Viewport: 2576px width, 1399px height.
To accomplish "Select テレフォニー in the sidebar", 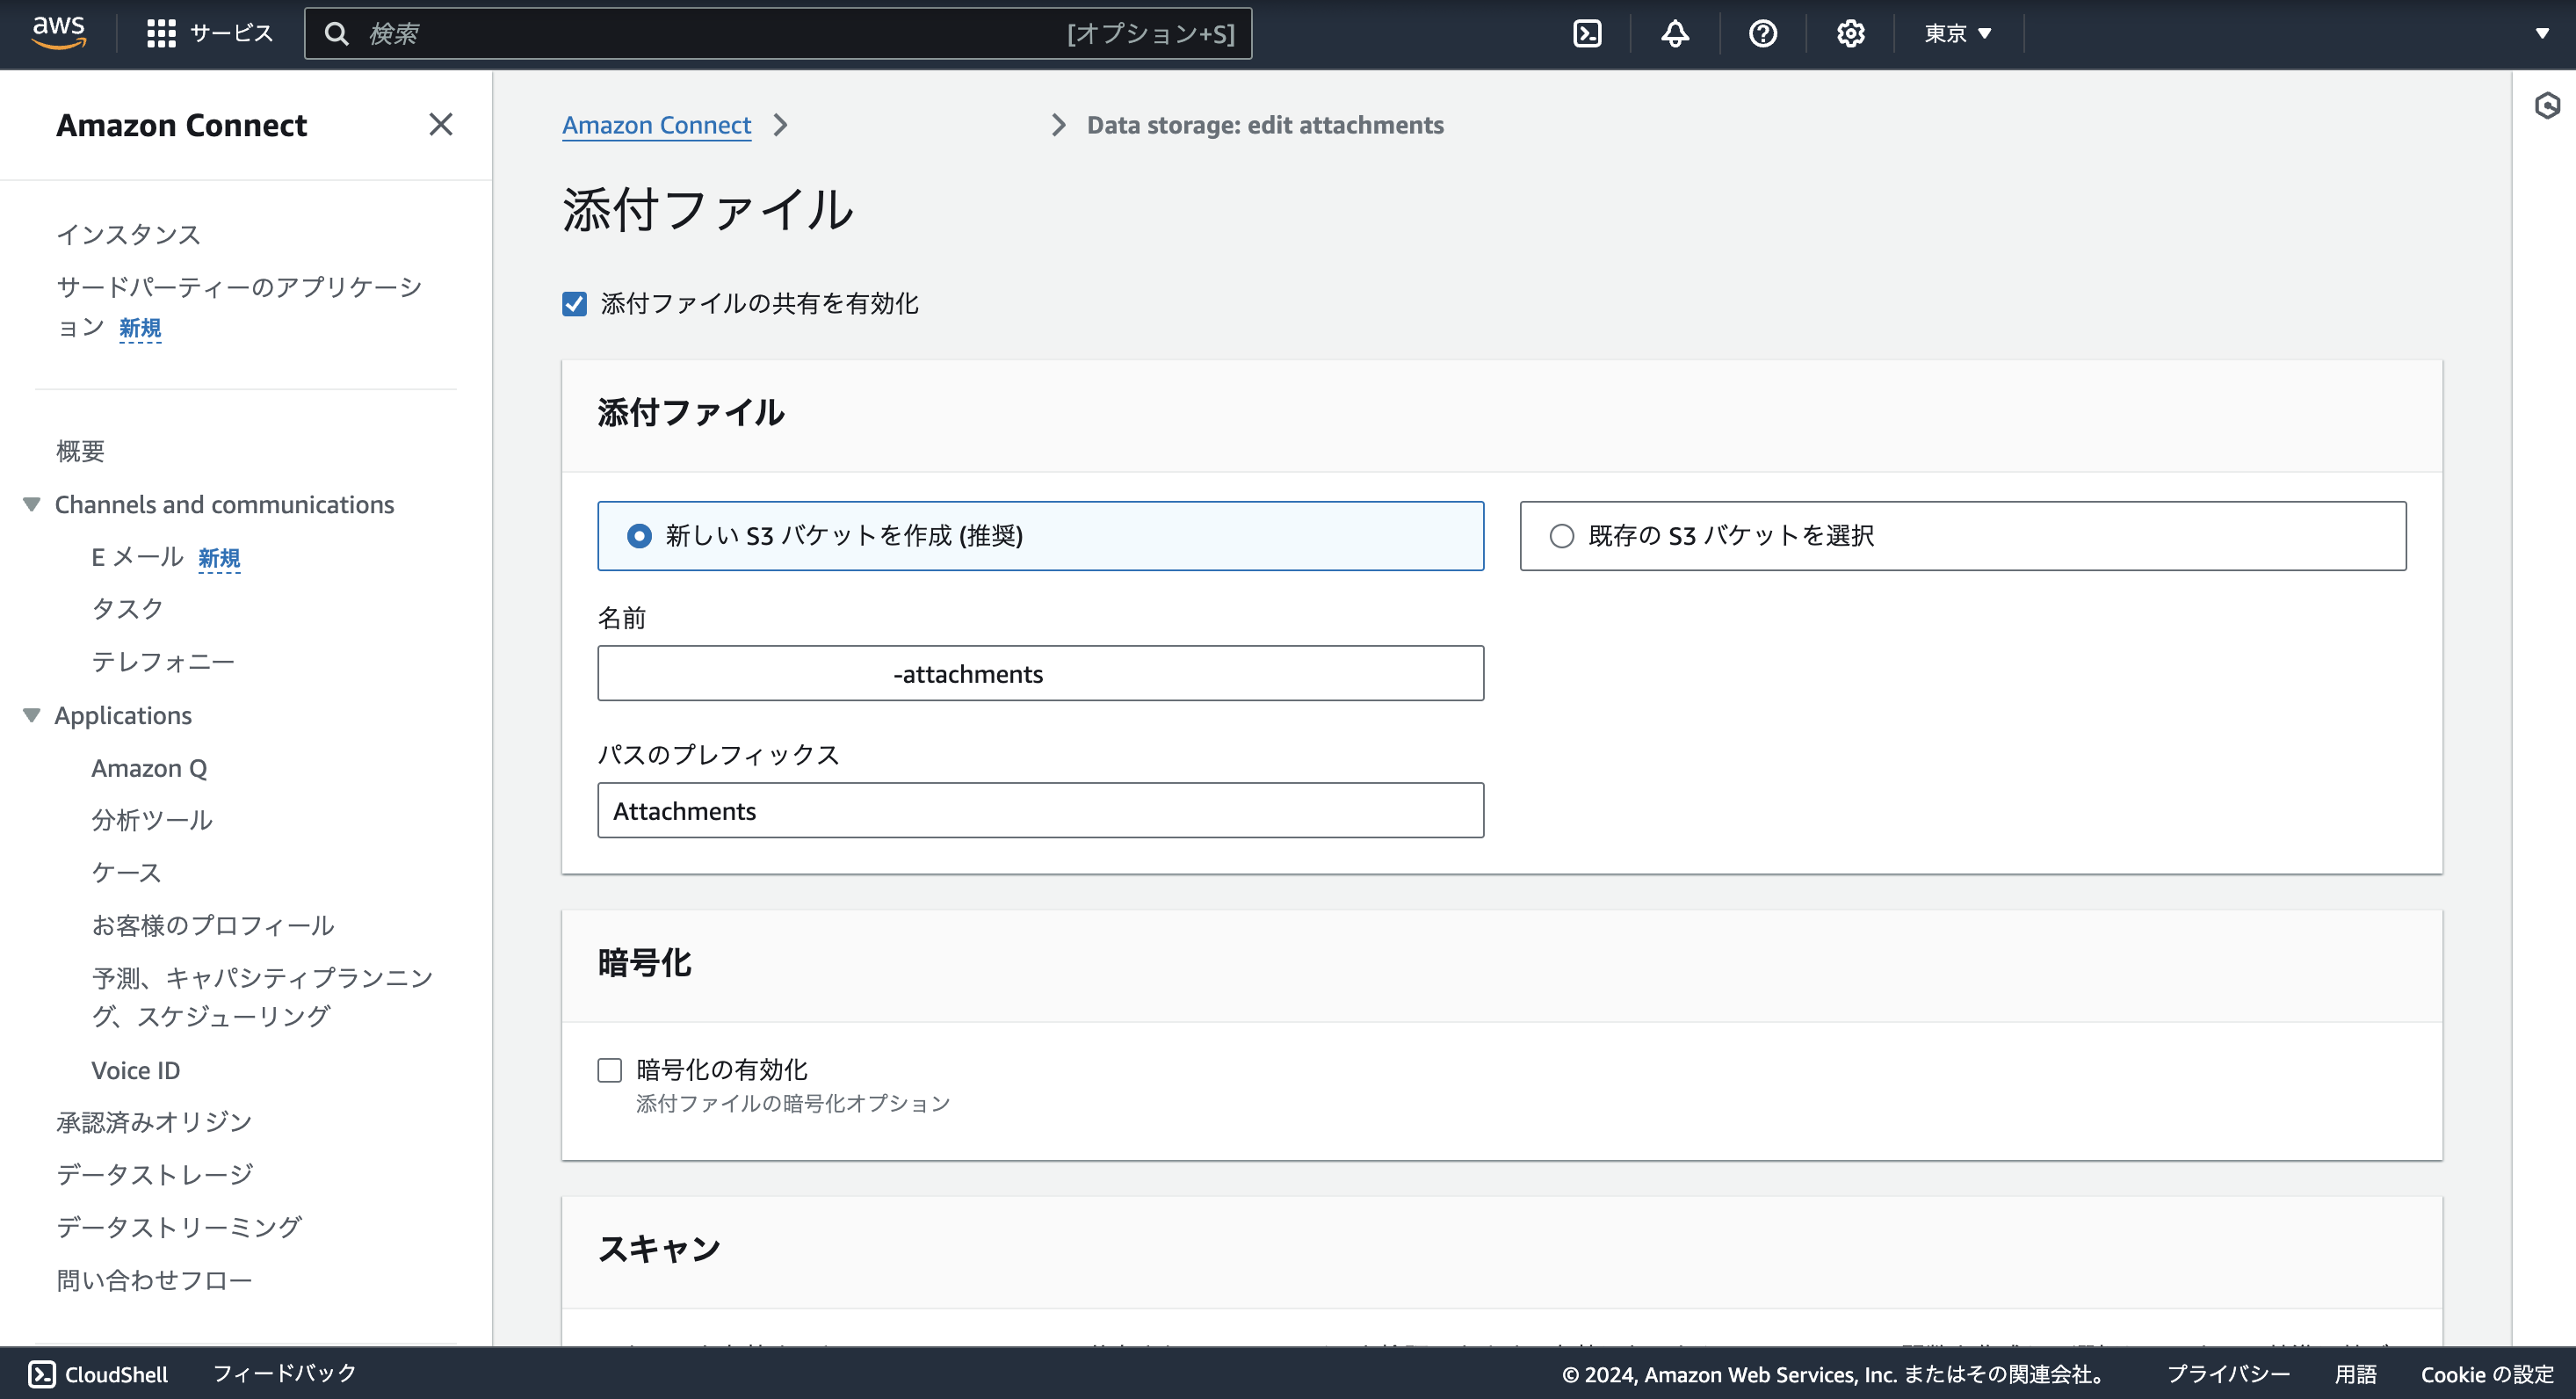I will coord(163,661).
